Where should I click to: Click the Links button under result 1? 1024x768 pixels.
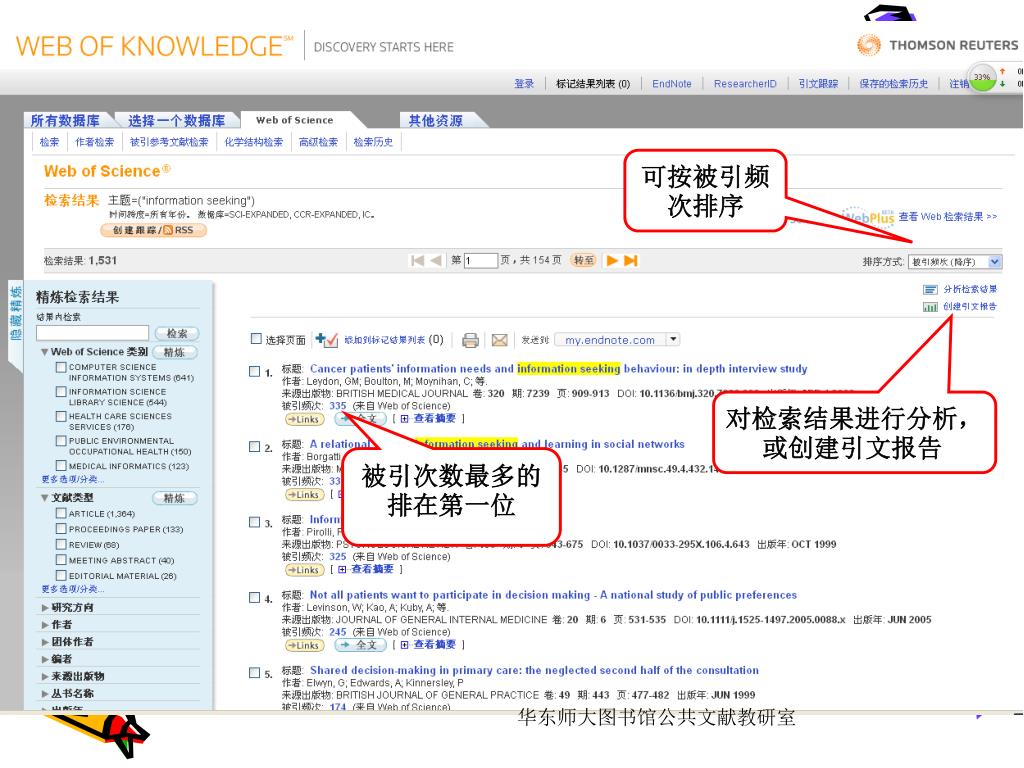(x=304, y=419)
